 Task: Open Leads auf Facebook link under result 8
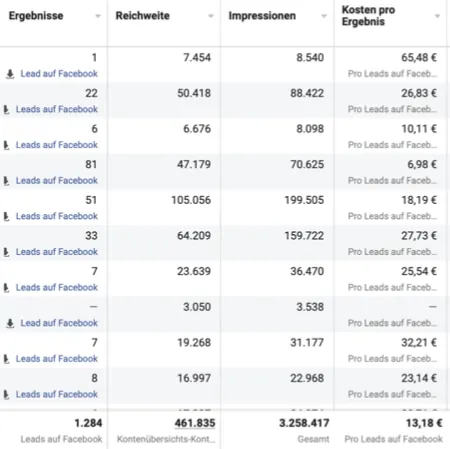coord(57,394)
